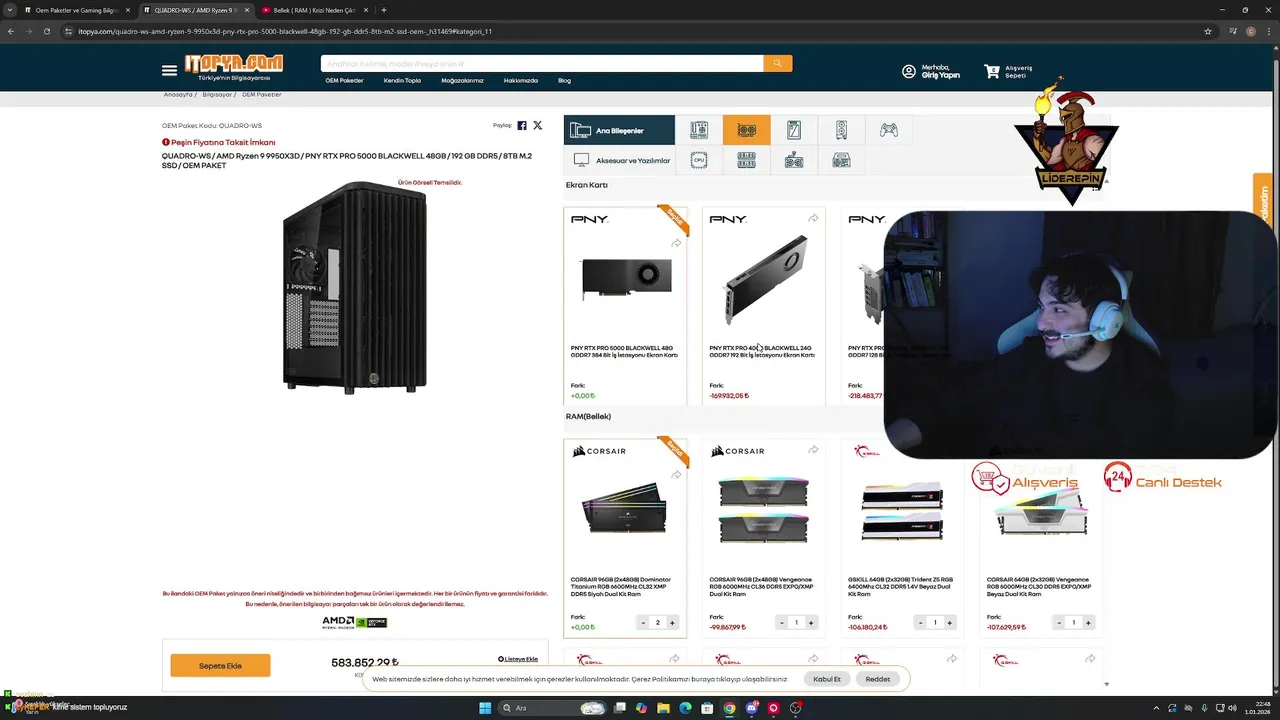1280x720 pixels.
Task: Click share arrow on PNY RTX PRO 5000 card
Action: (676, 243)
